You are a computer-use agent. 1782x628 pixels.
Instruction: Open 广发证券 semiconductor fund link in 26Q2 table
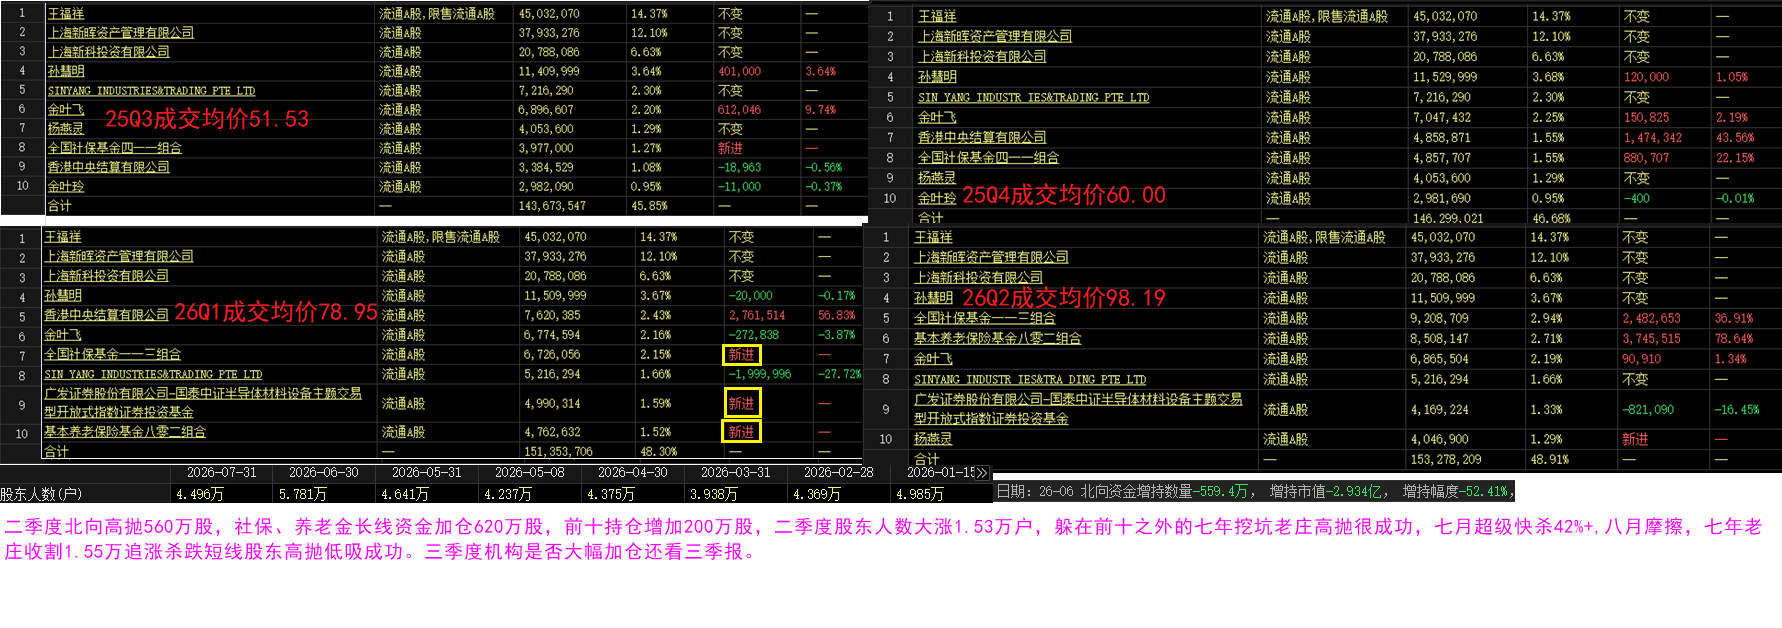click(x=1078, y=409)
